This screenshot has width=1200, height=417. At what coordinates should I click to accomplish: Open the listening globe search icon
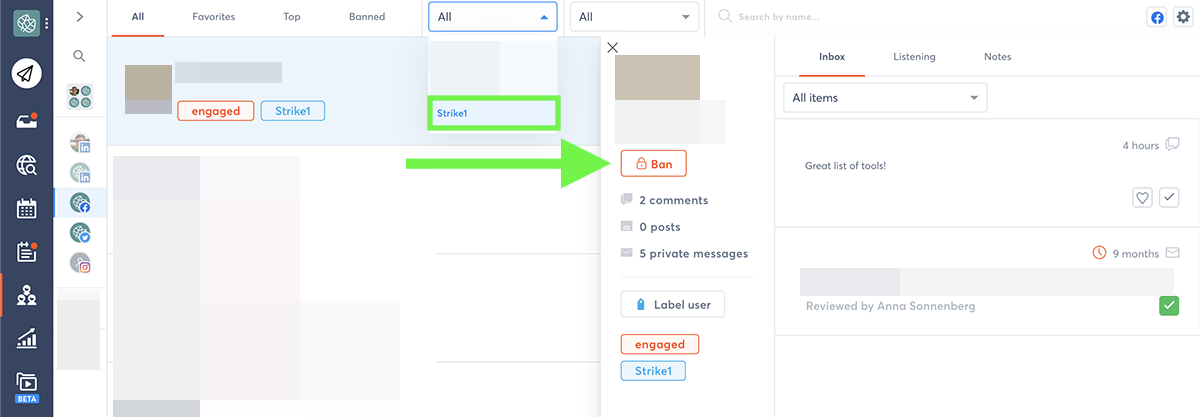(26, 166)
